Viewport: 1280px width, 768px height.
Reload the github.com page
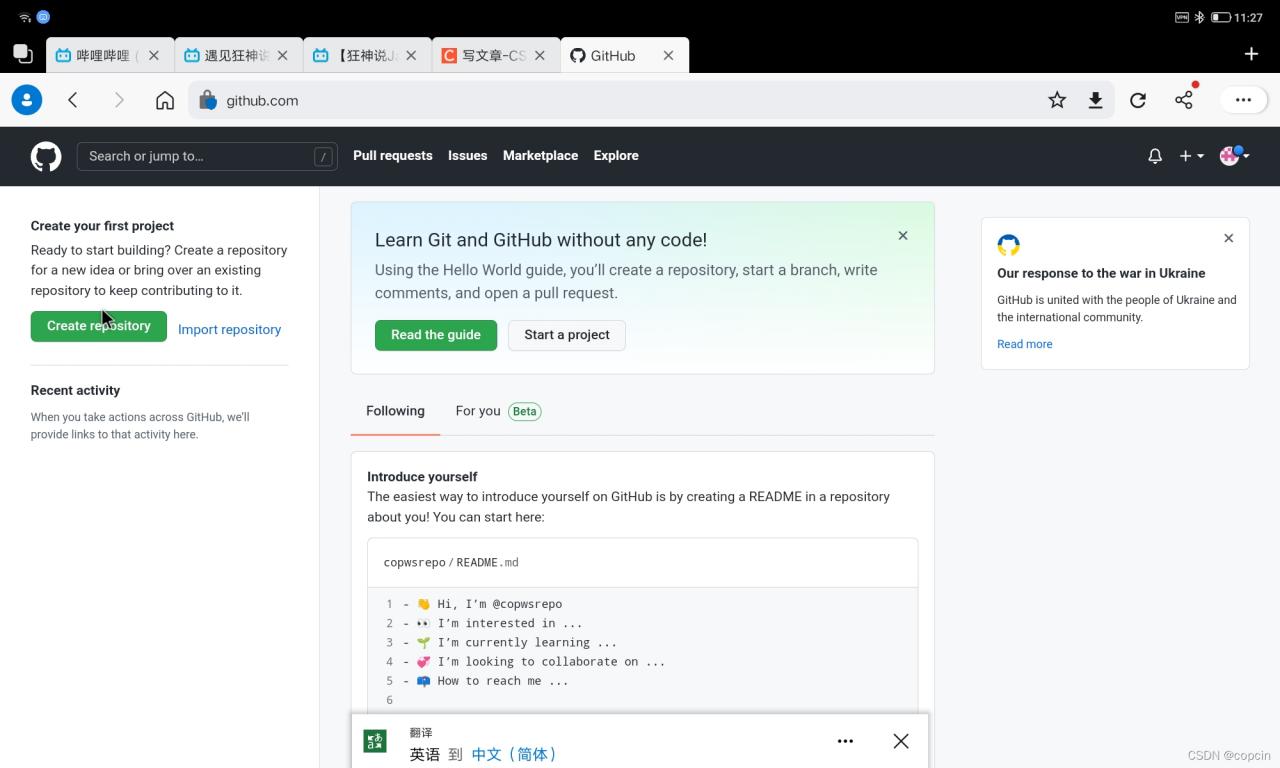coord(1138,100)
